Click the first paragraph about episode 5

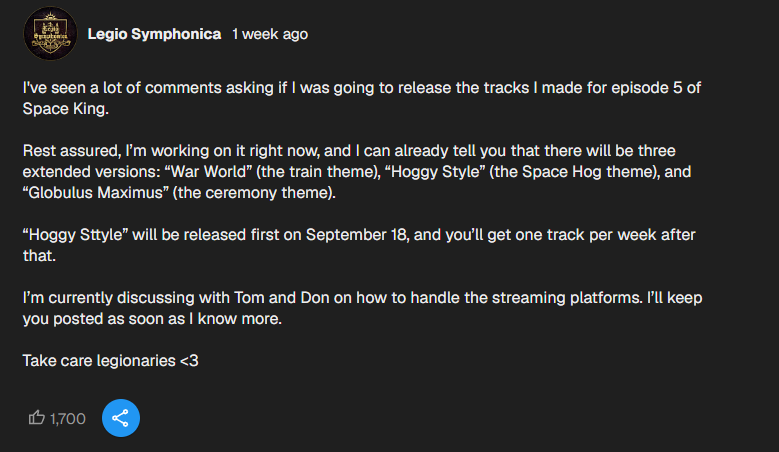(362, 98)
